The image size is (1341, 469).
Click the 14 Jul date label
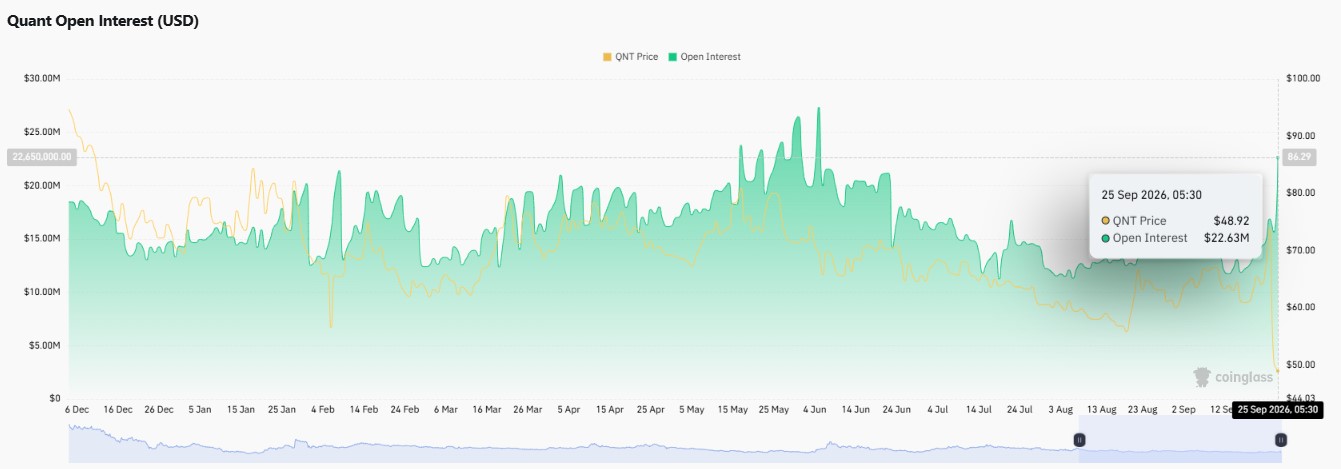977,409
